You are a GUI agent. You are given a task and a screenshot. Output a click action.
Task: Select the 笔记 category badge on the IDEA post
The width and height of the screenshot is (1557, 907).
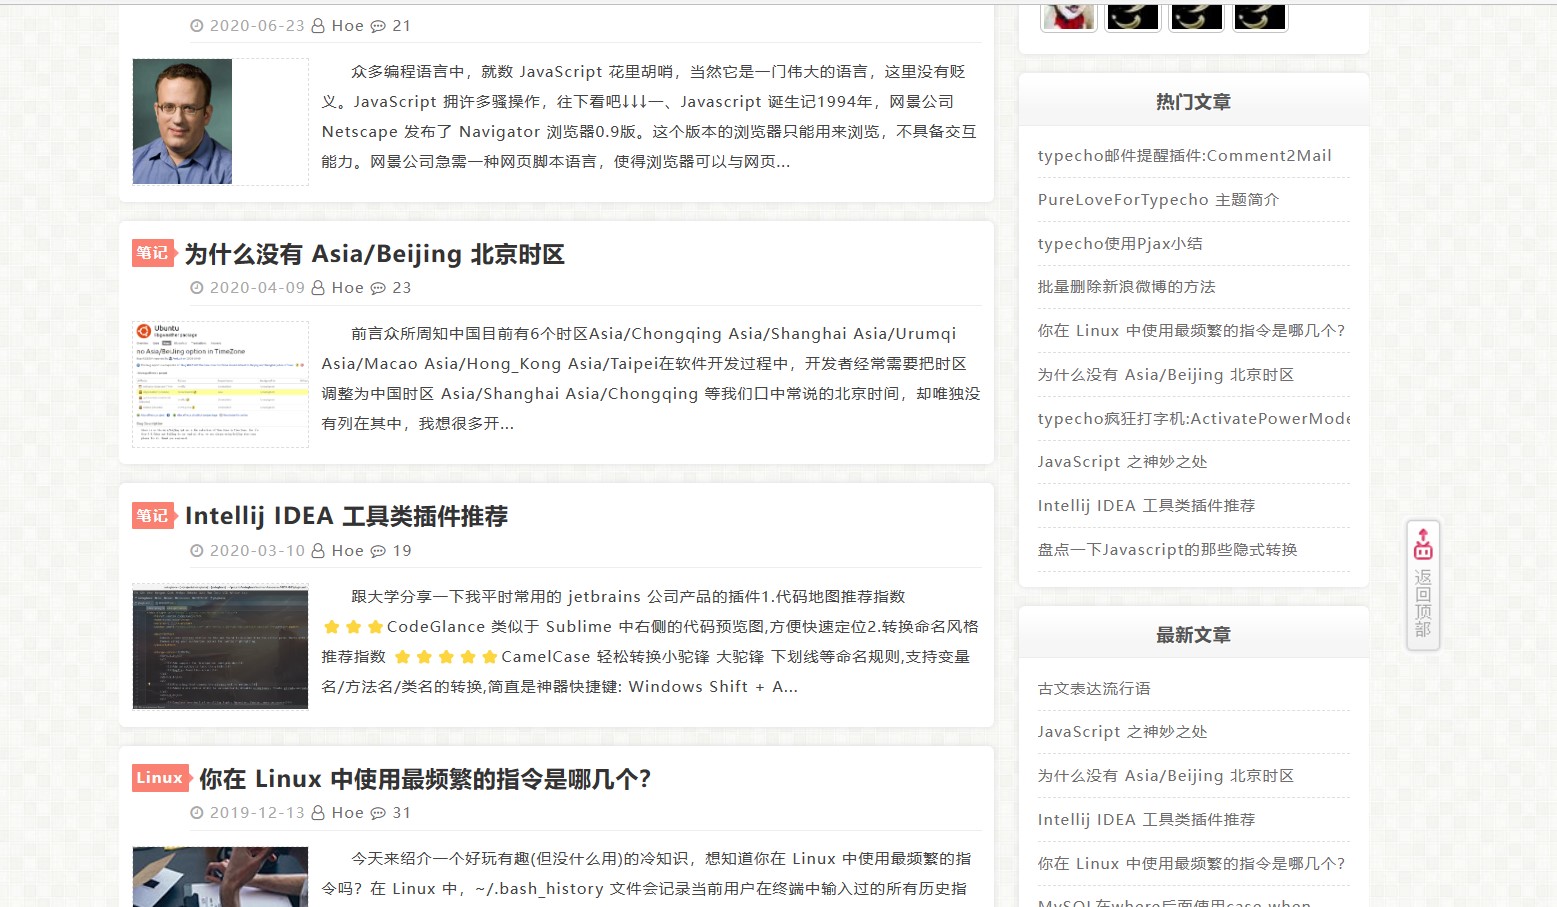[152, 516]
